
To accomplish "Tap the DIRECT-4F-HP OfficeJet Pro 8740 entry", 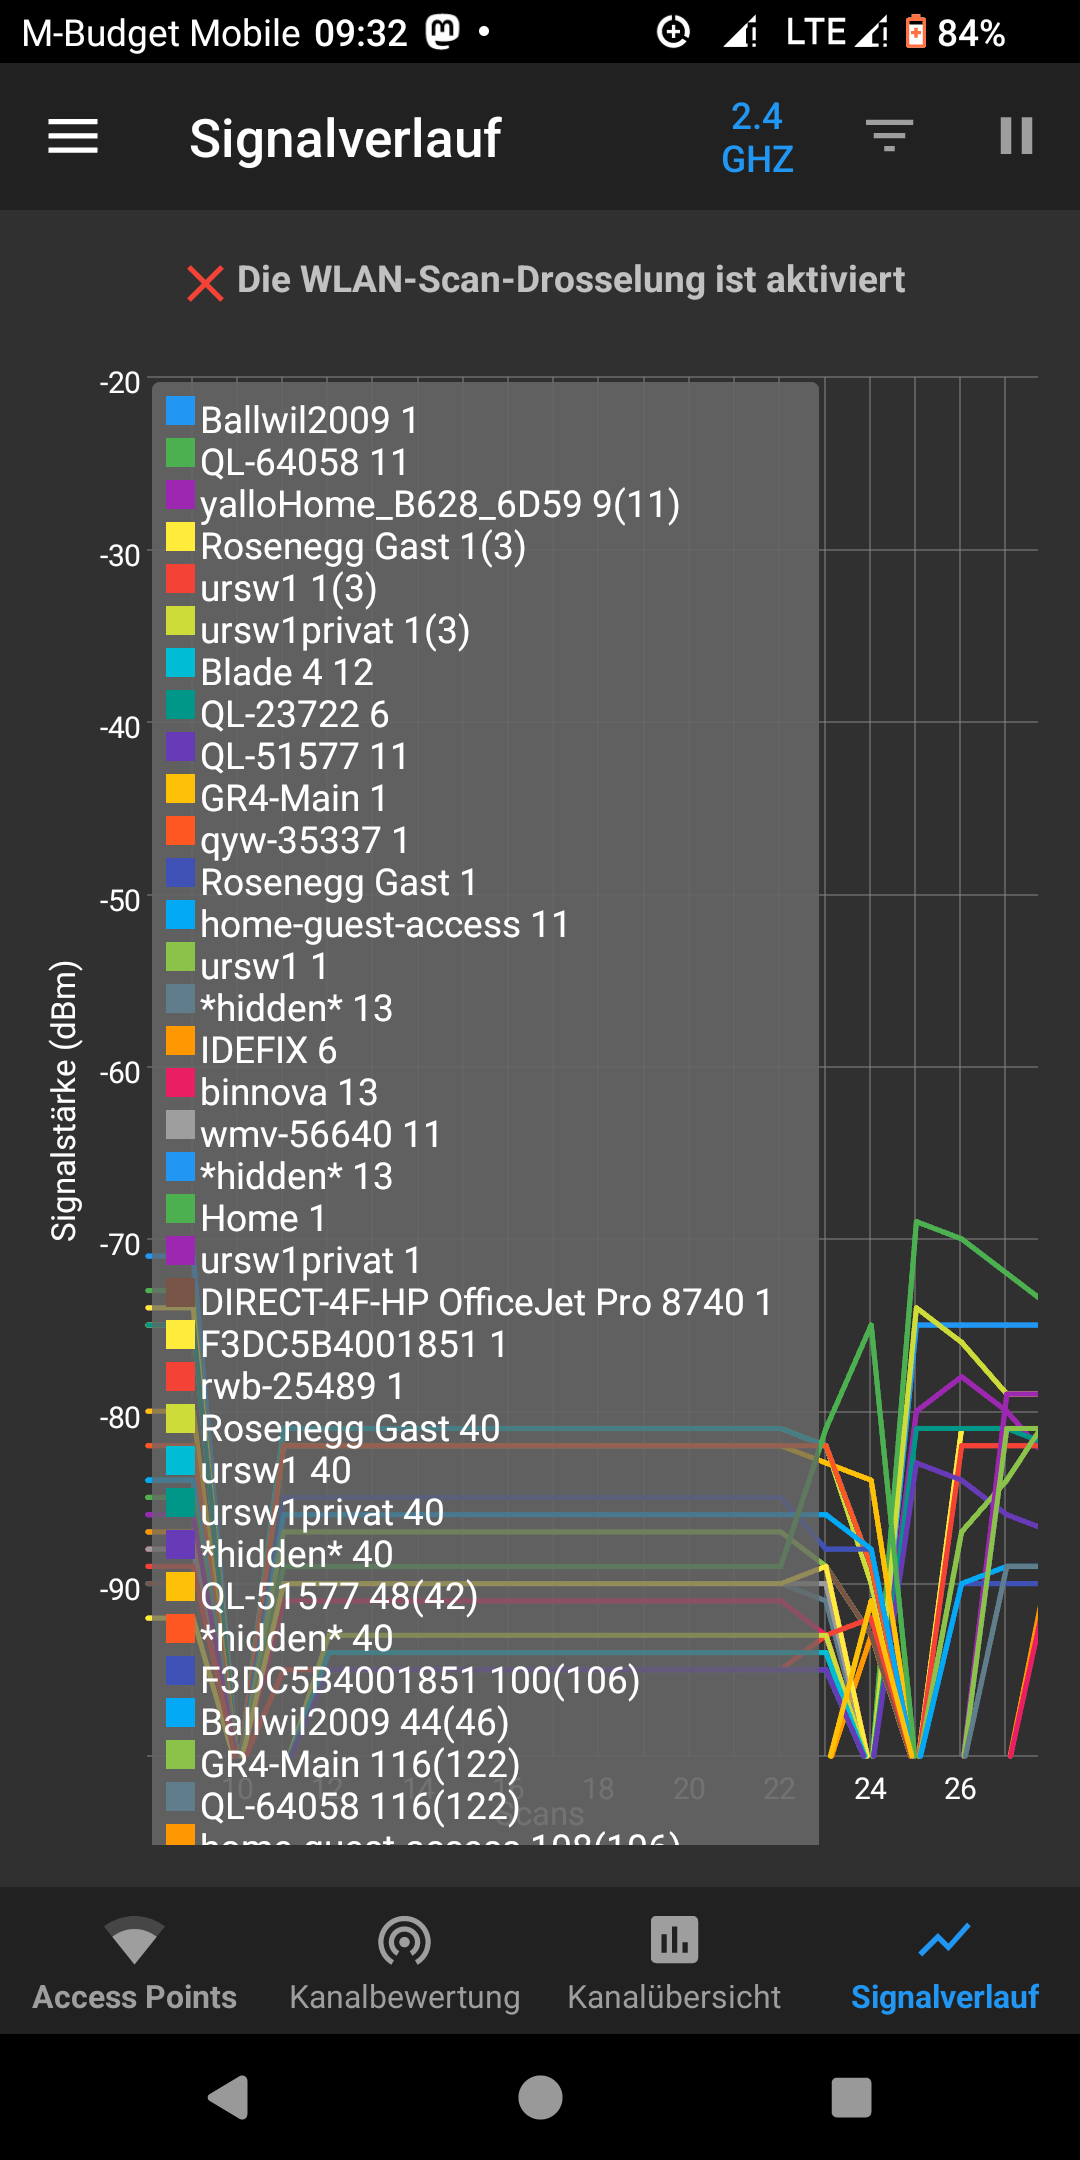I will (486, 1303).
